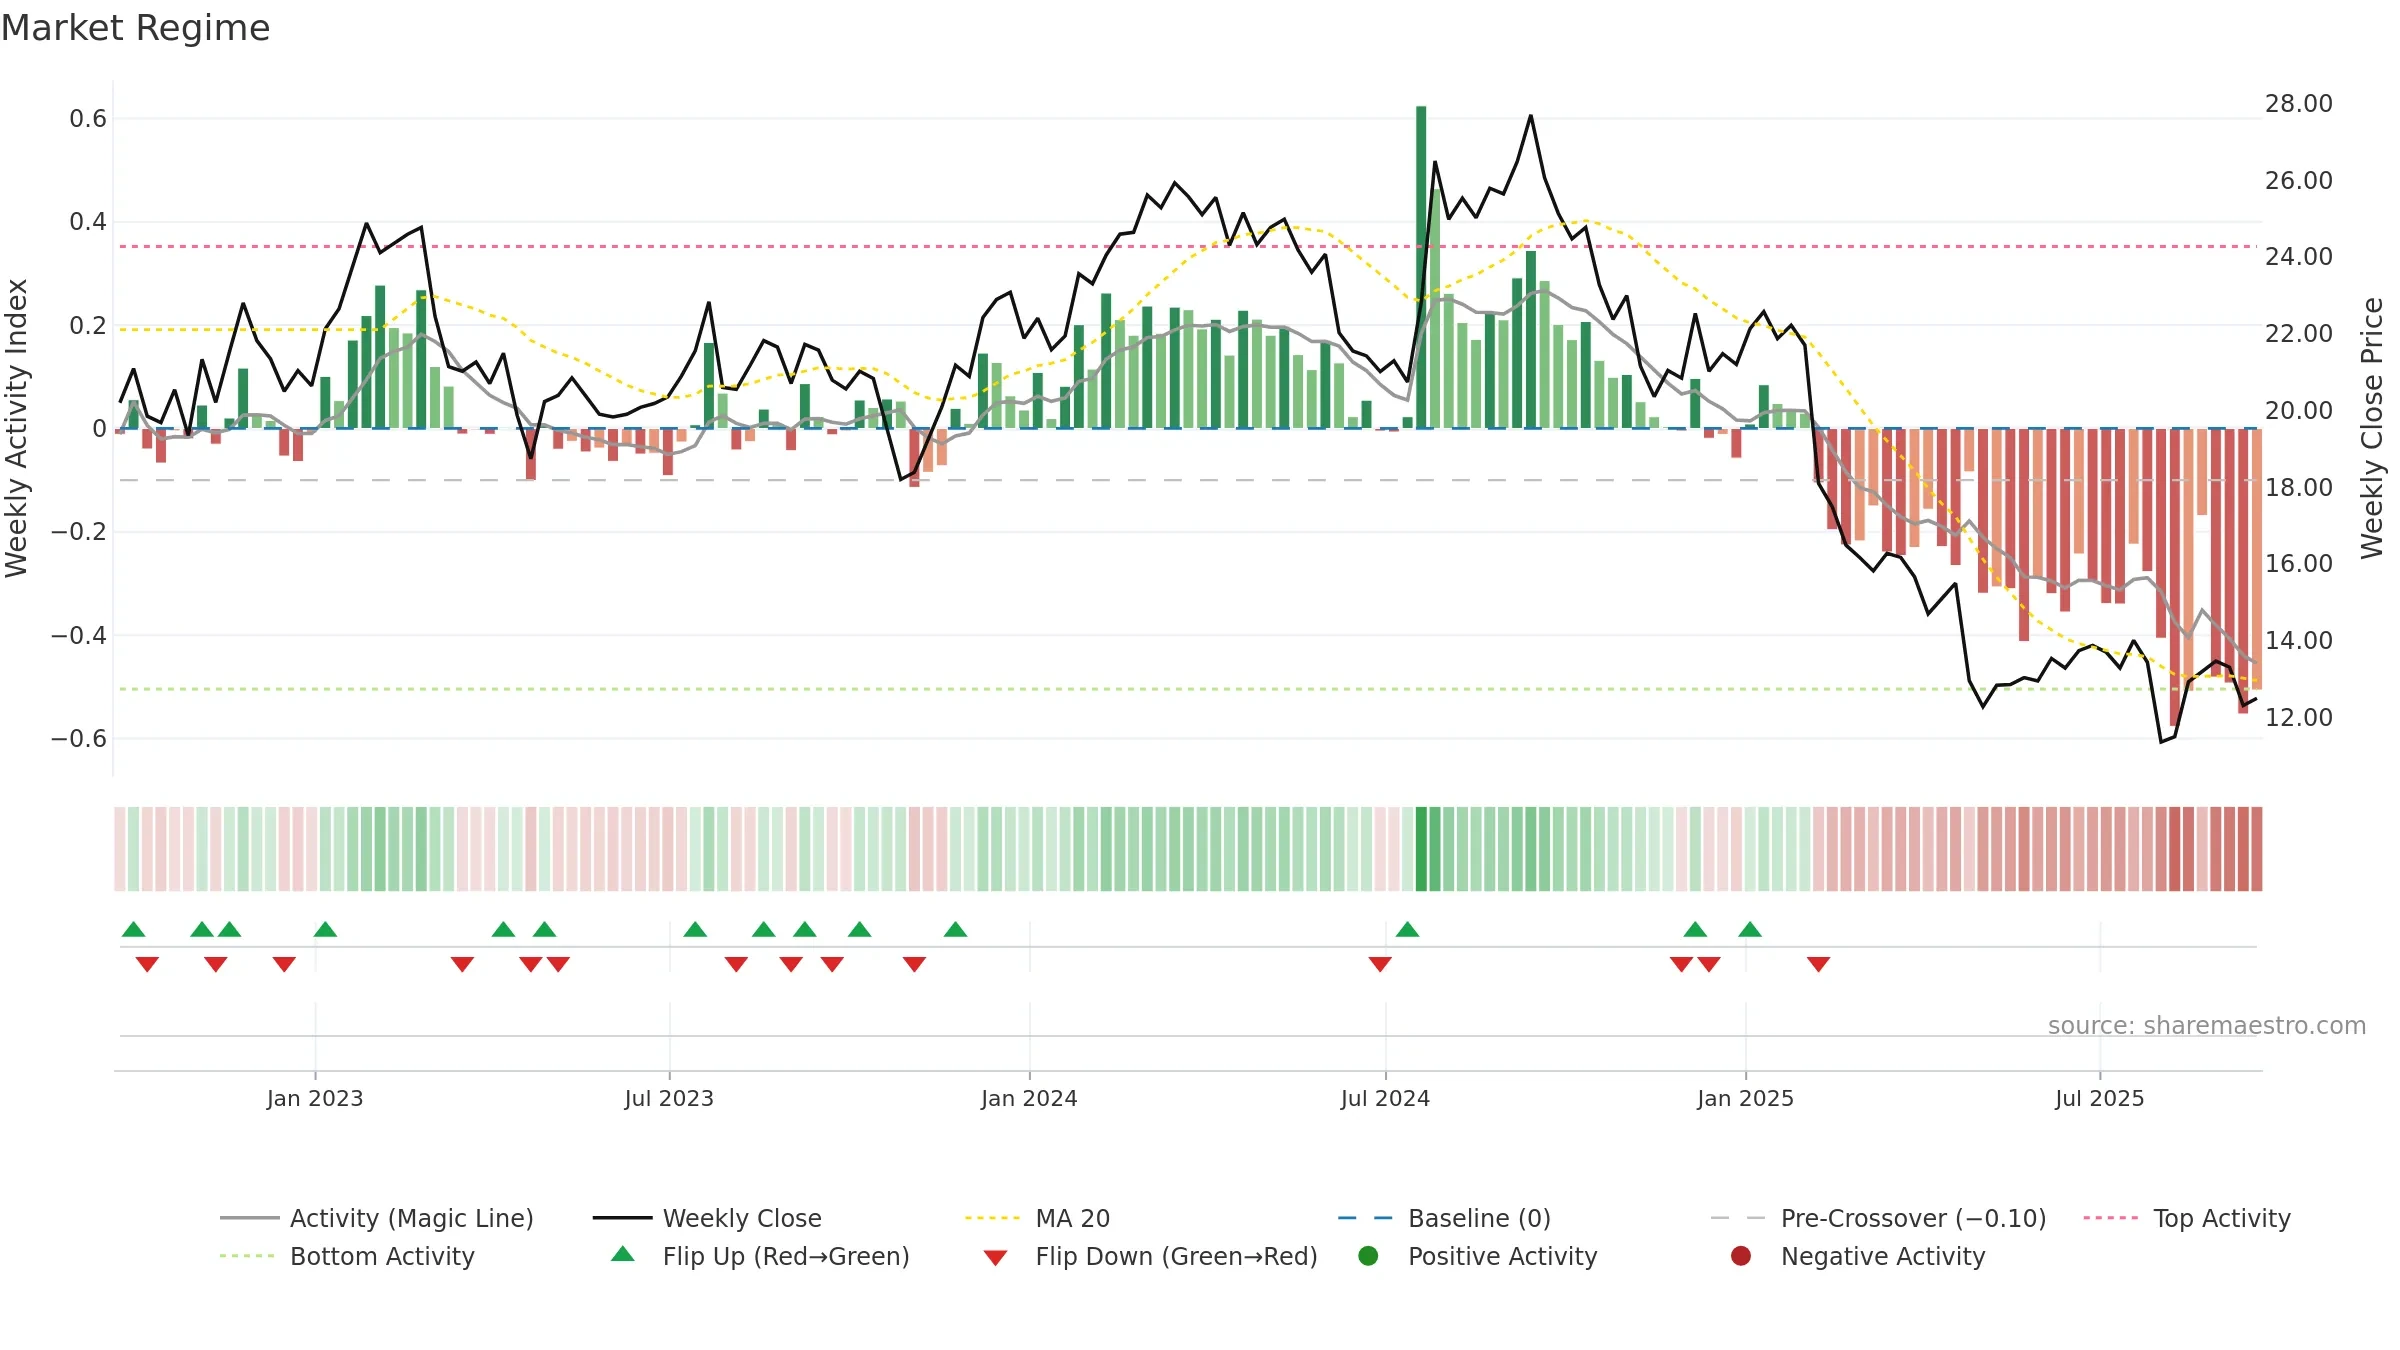Screen dimensions: 2400x1350
Task: Click the Weekly Close Price axis title
Action: 2372,428
